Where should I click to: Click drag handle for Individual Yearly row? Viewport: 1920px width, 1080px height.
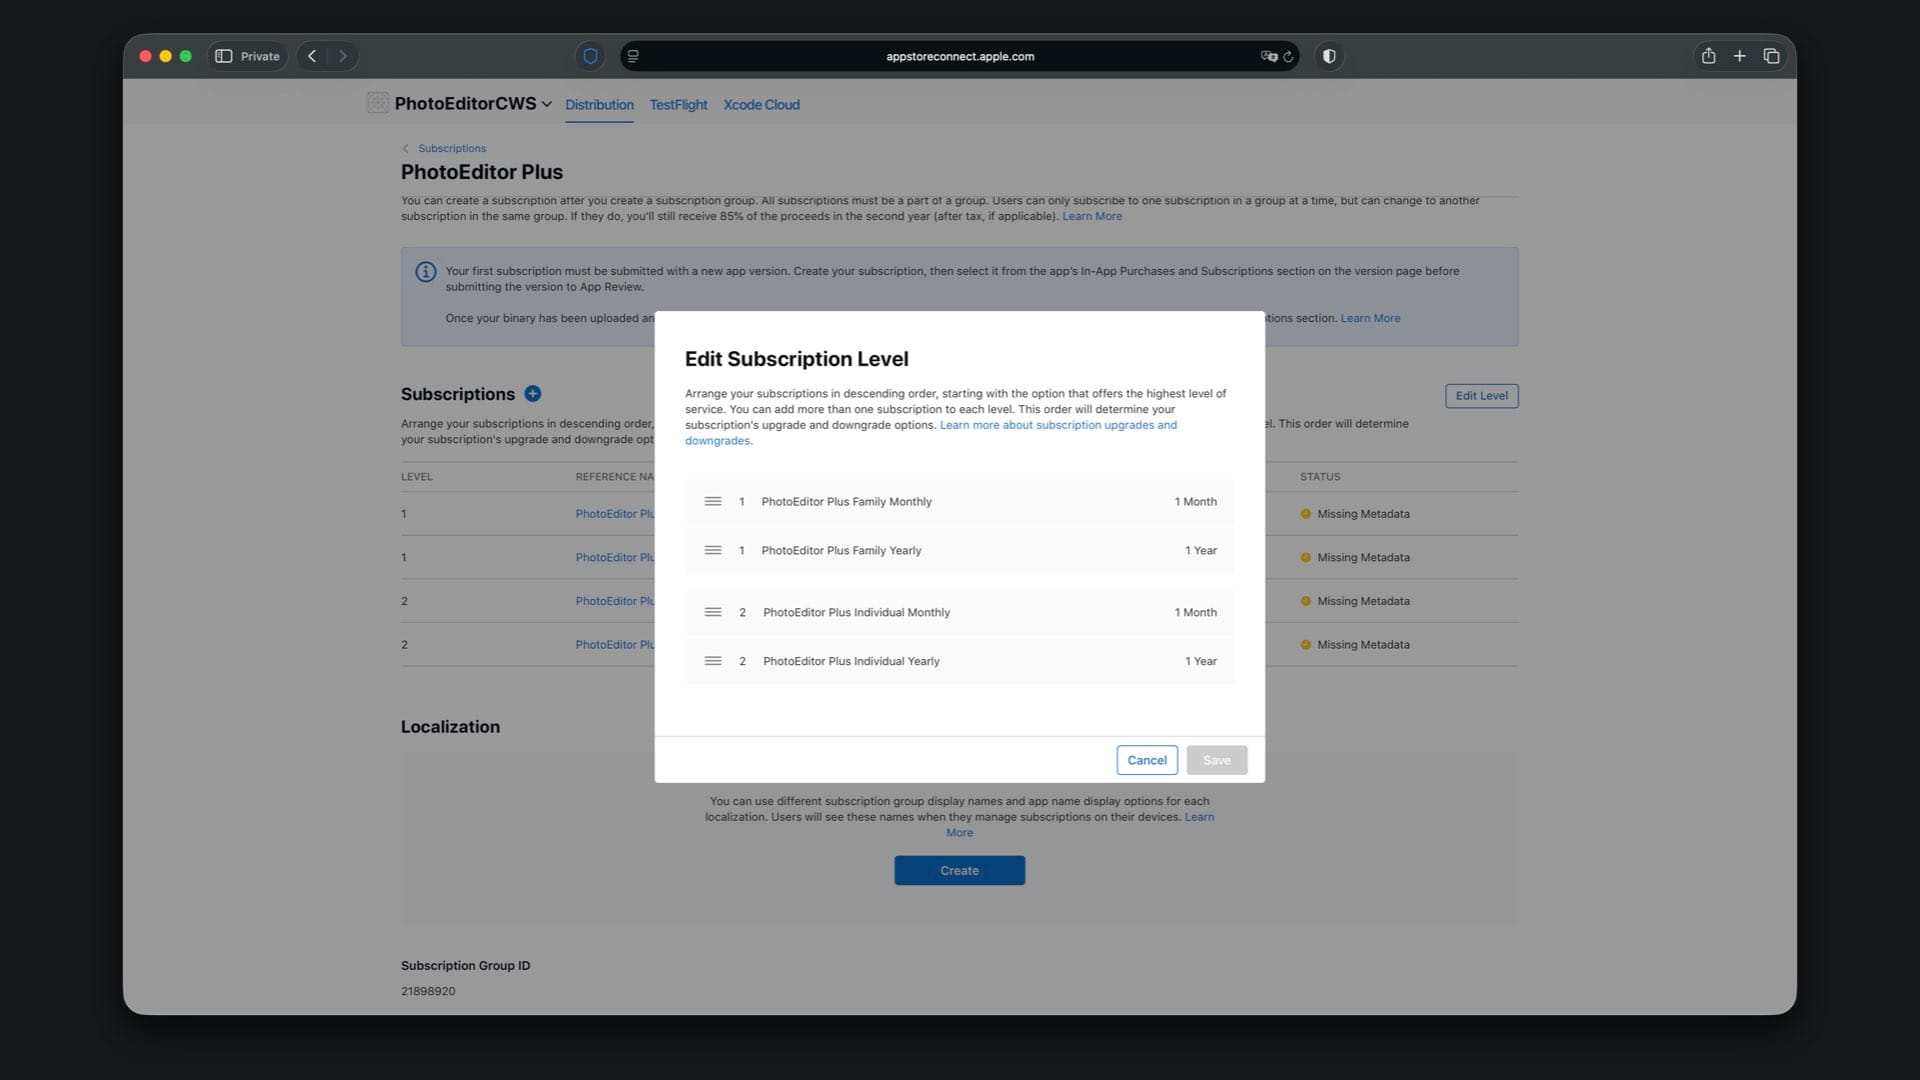coord(712,661)
